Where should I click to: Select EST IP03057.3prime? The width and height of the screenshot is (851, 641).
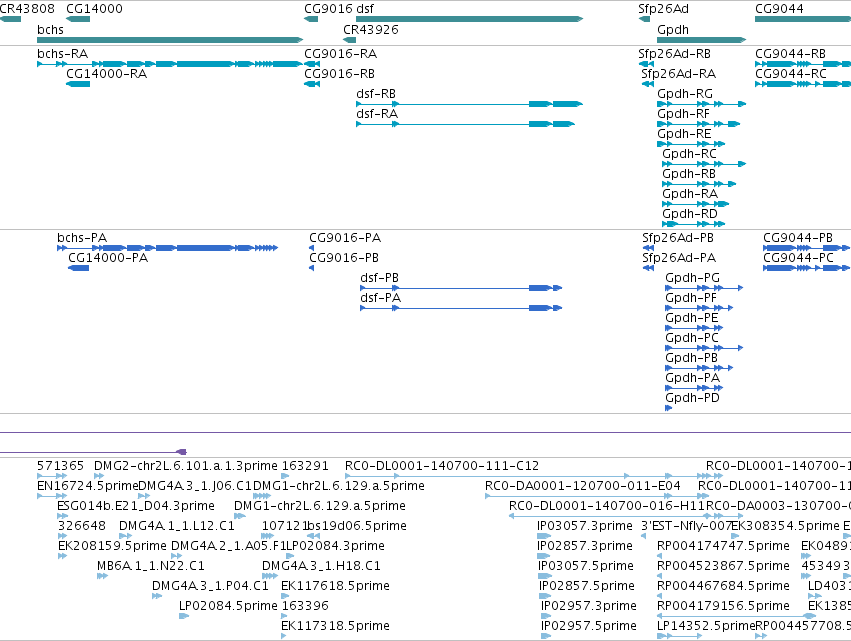543,536
